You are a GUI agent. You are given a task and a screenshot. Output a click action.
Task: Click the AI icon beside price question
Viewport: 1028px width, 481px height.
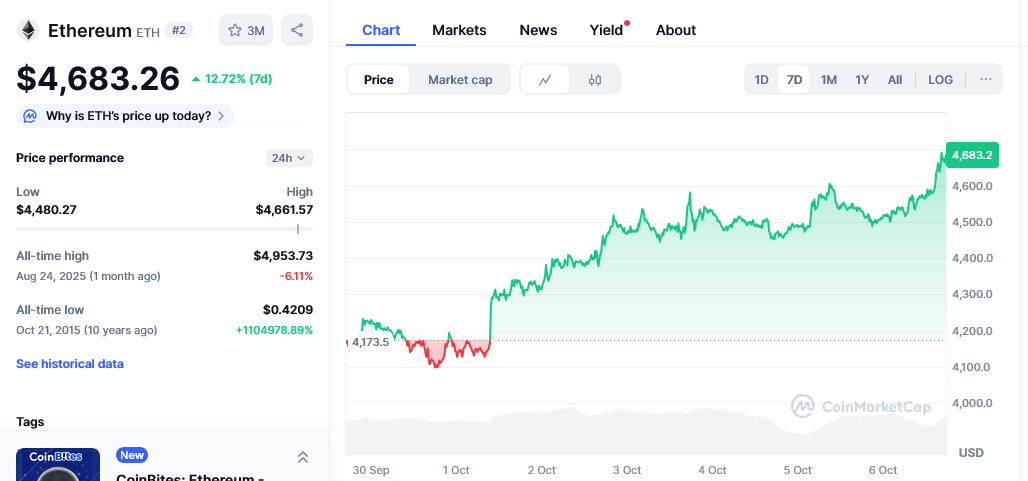[31, 116]
